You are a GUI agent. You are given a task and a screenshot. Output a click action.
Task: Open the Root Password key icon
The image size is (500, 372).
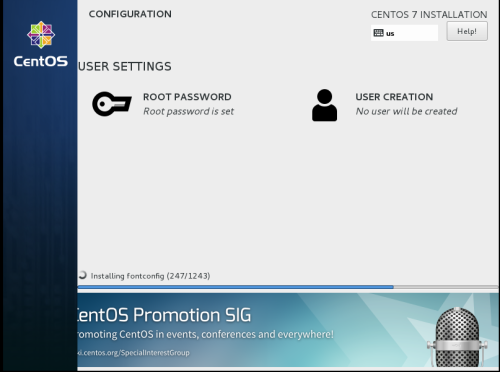pos(112,104)
